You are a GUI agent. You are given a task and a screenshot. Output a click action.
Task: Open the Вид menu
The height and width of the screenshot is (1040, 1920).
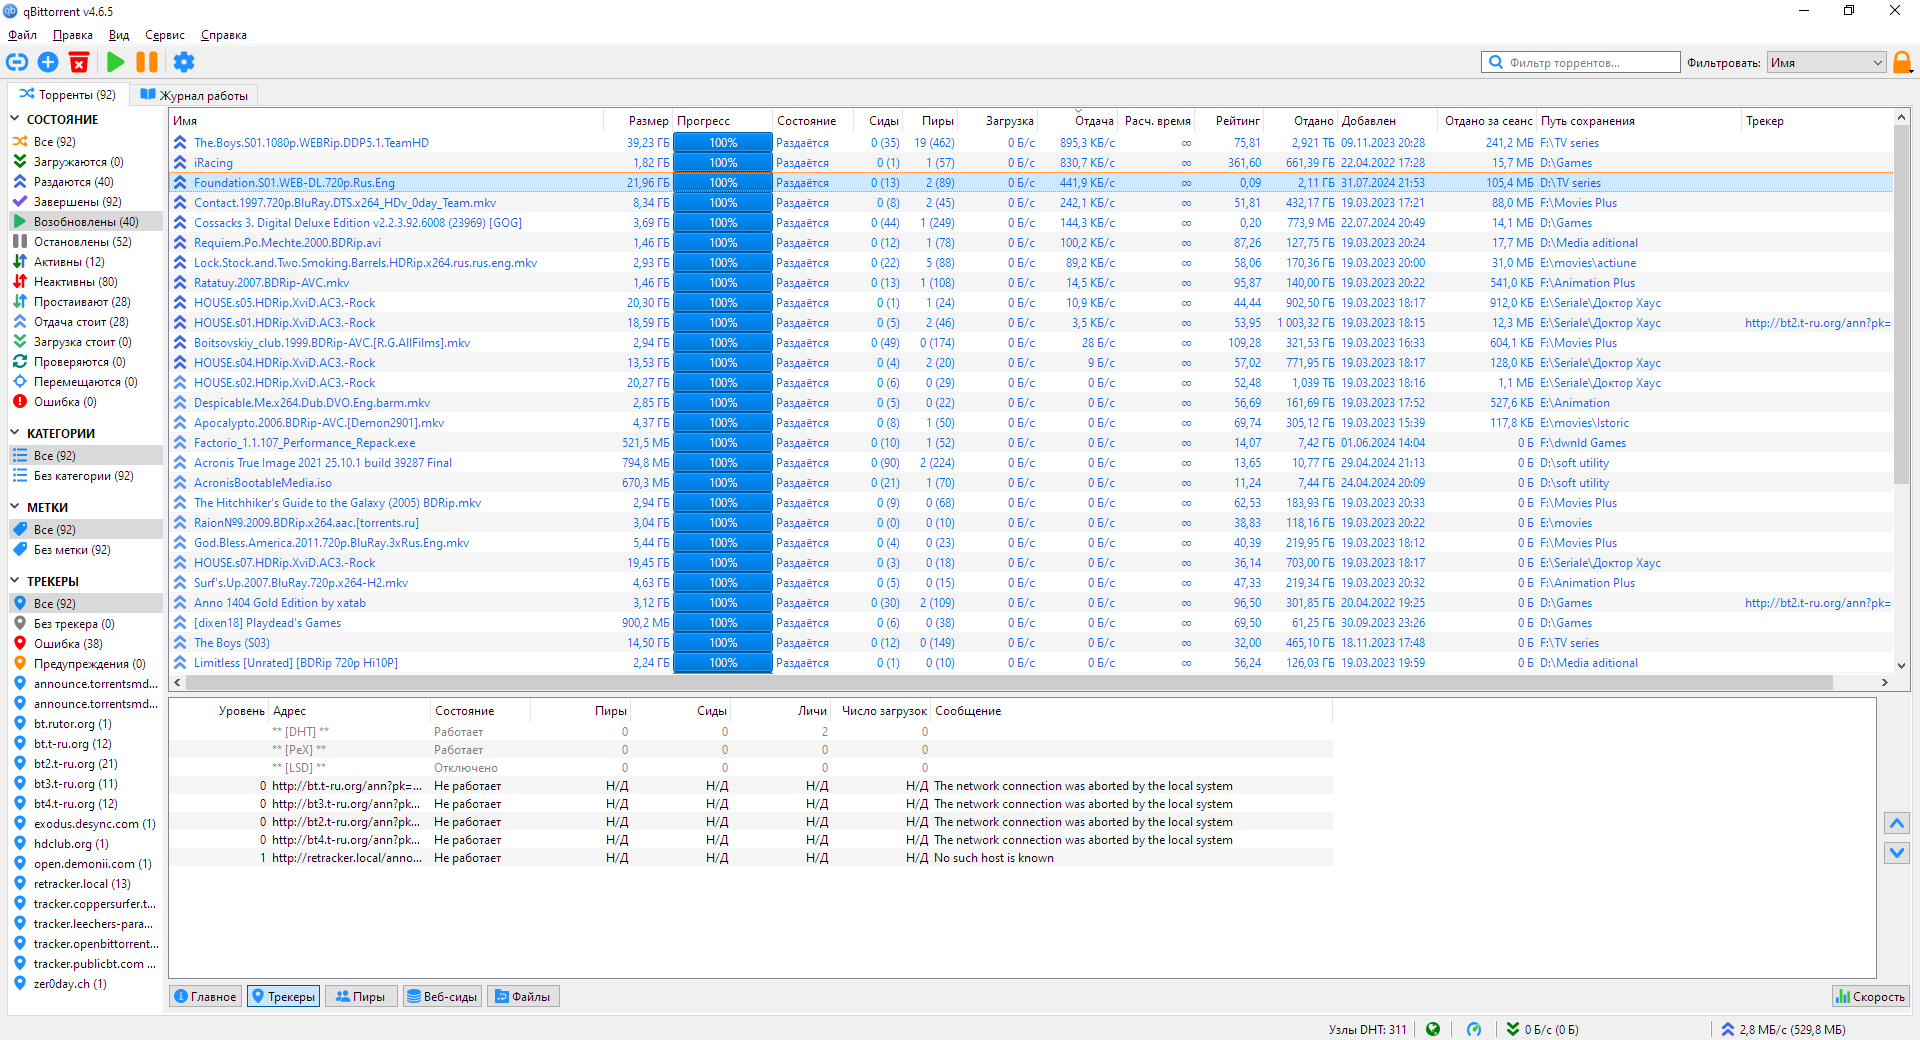[119, 35]
